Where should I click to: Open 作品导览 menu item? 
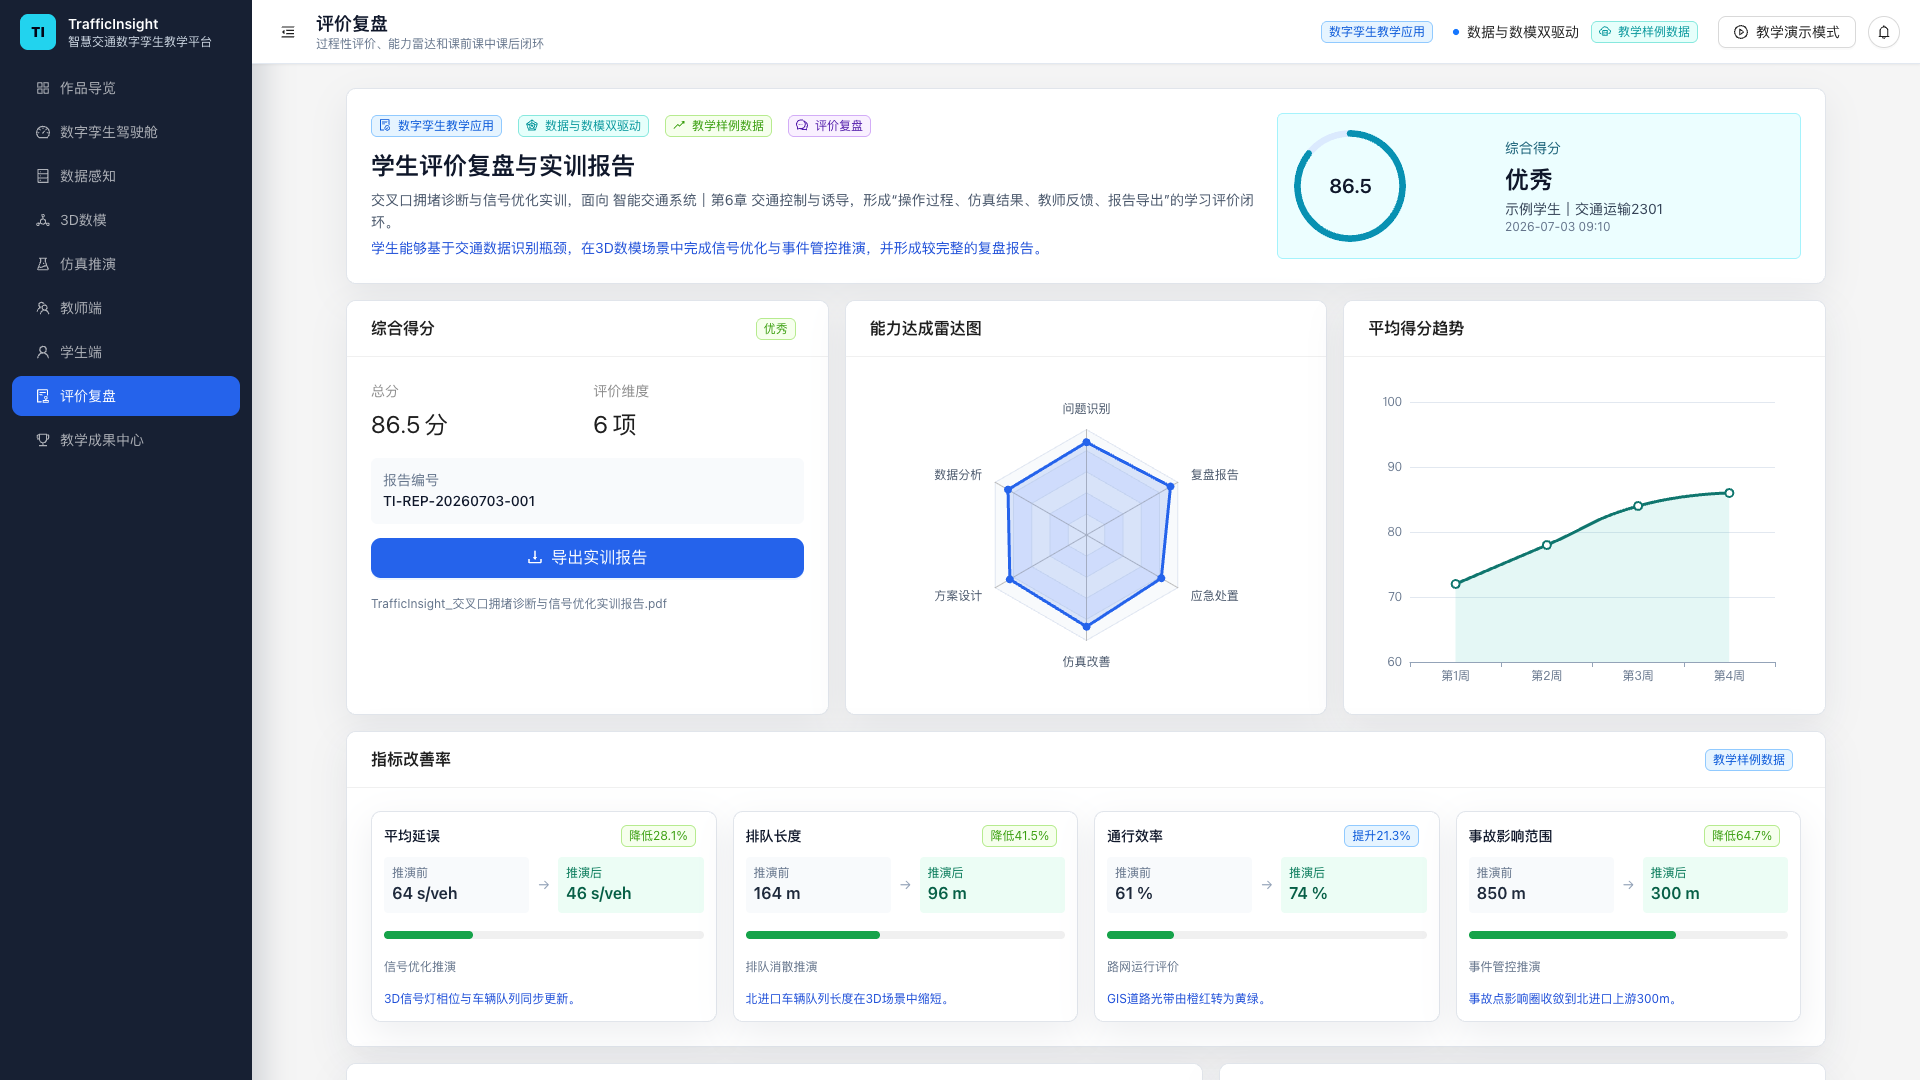126,88
